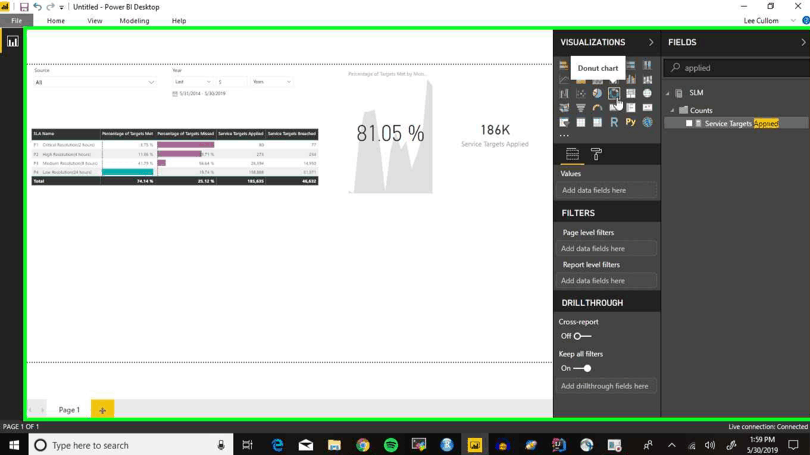Image resolution: width=810 pixels, height=455 pixels.
Task: Select the Multi-row card visualization
Action: [x=631, y=108]
